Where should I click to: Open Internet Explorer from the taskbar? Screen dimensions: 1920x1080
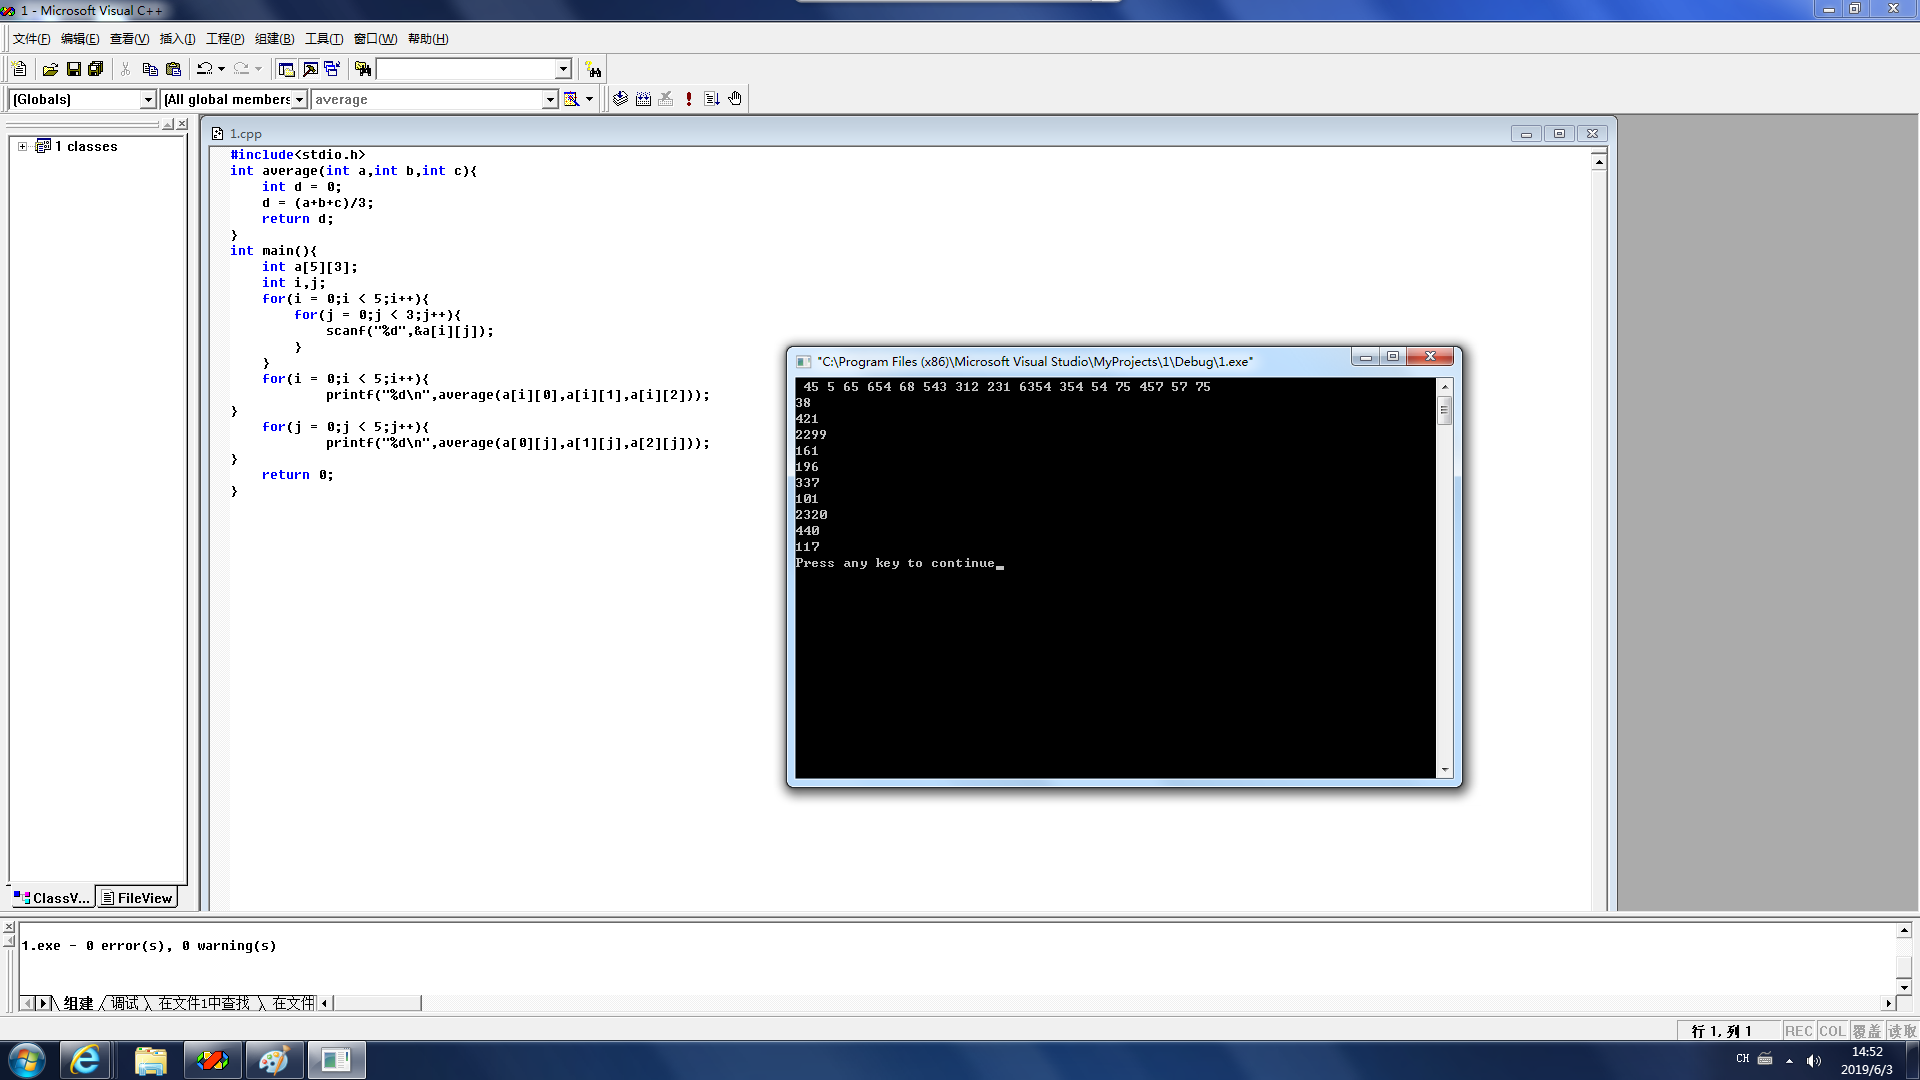coord(86,1060)
